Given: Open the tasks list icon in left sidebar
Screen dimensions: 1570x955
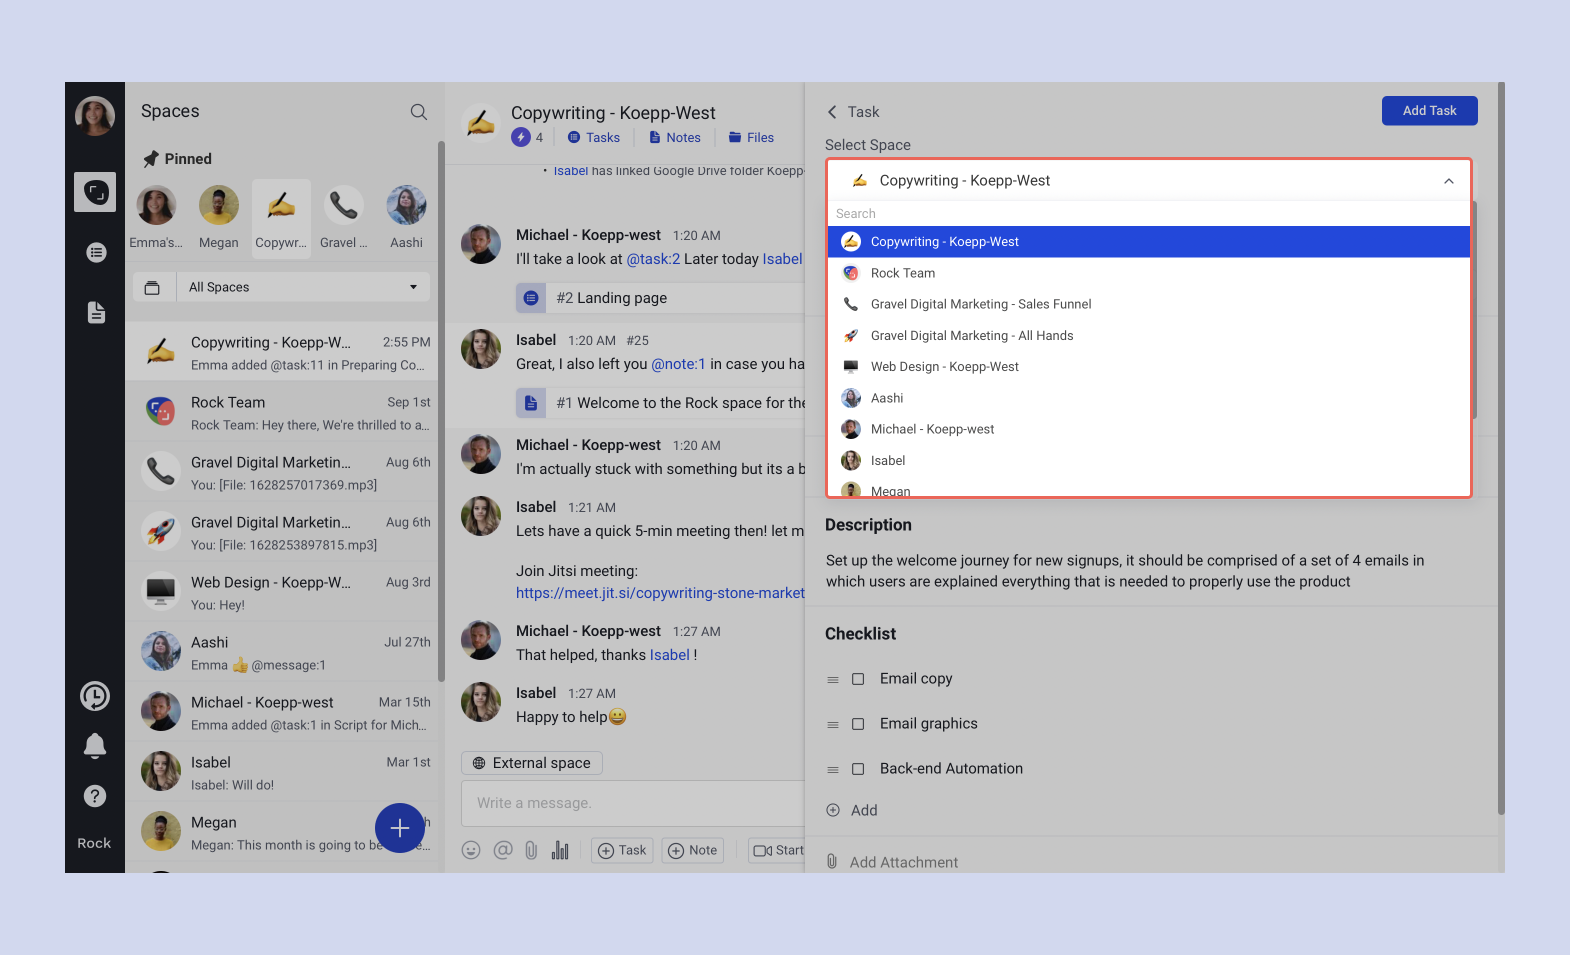Looking at the screenshot, I should click(96, 253).
